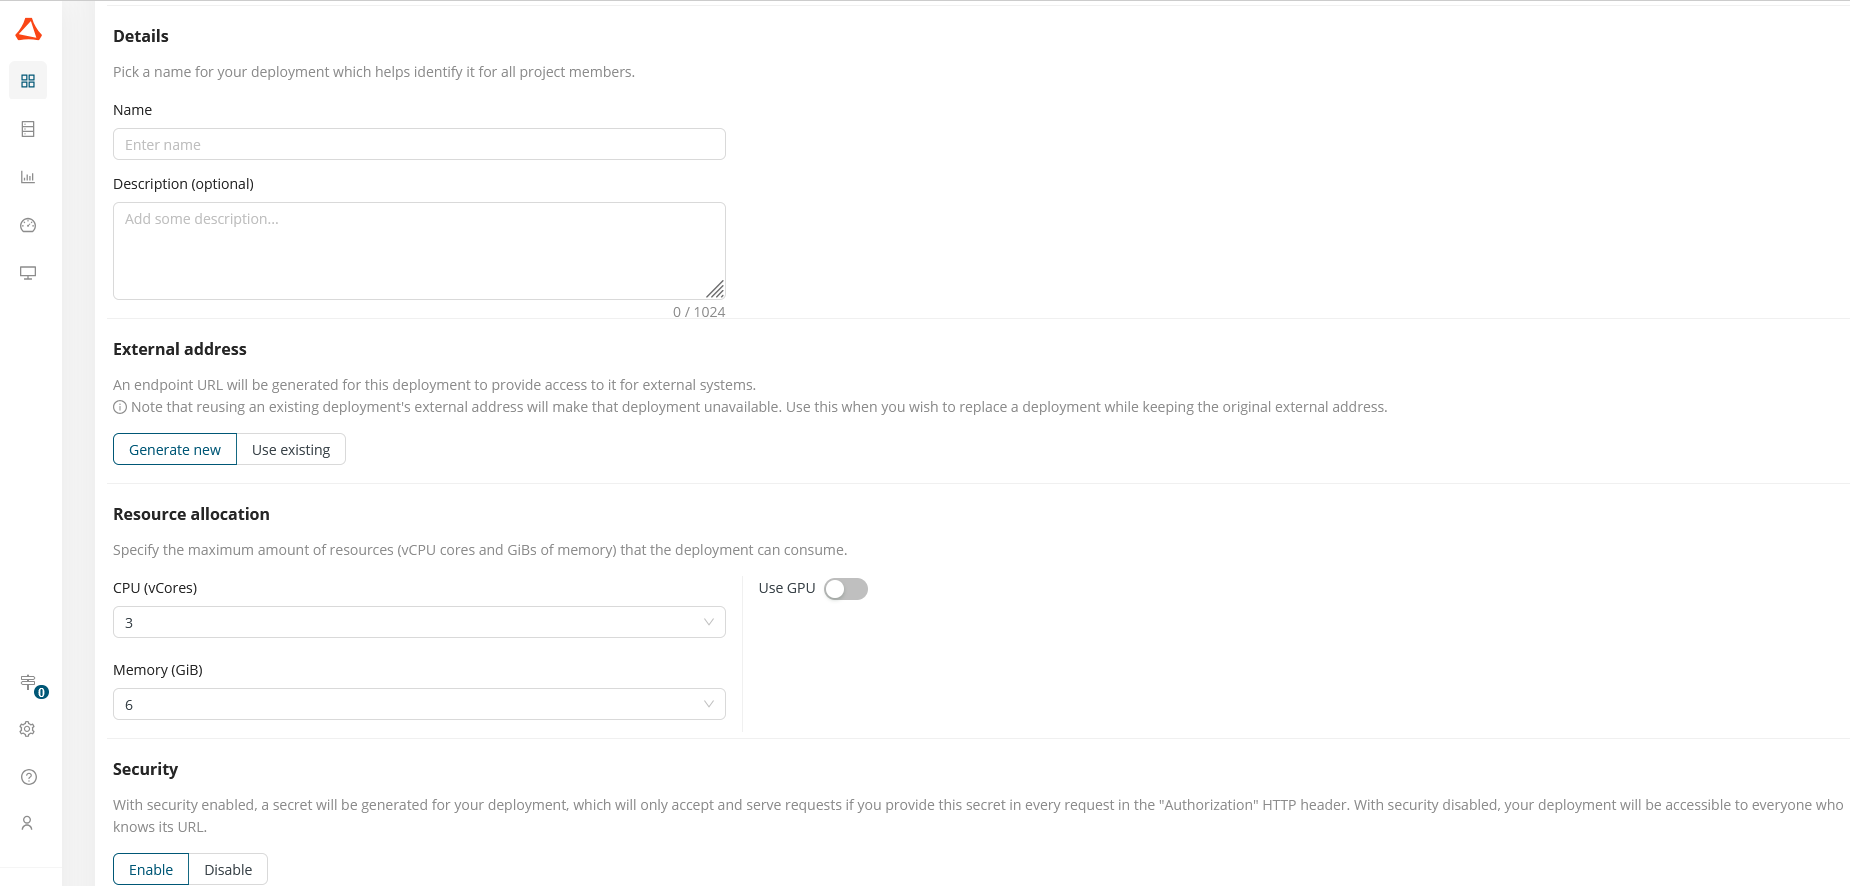This screenshot has width=1850, height=886.
Task: Click the Memory dropdown chevron arrow
Action: tap(708, 704)
